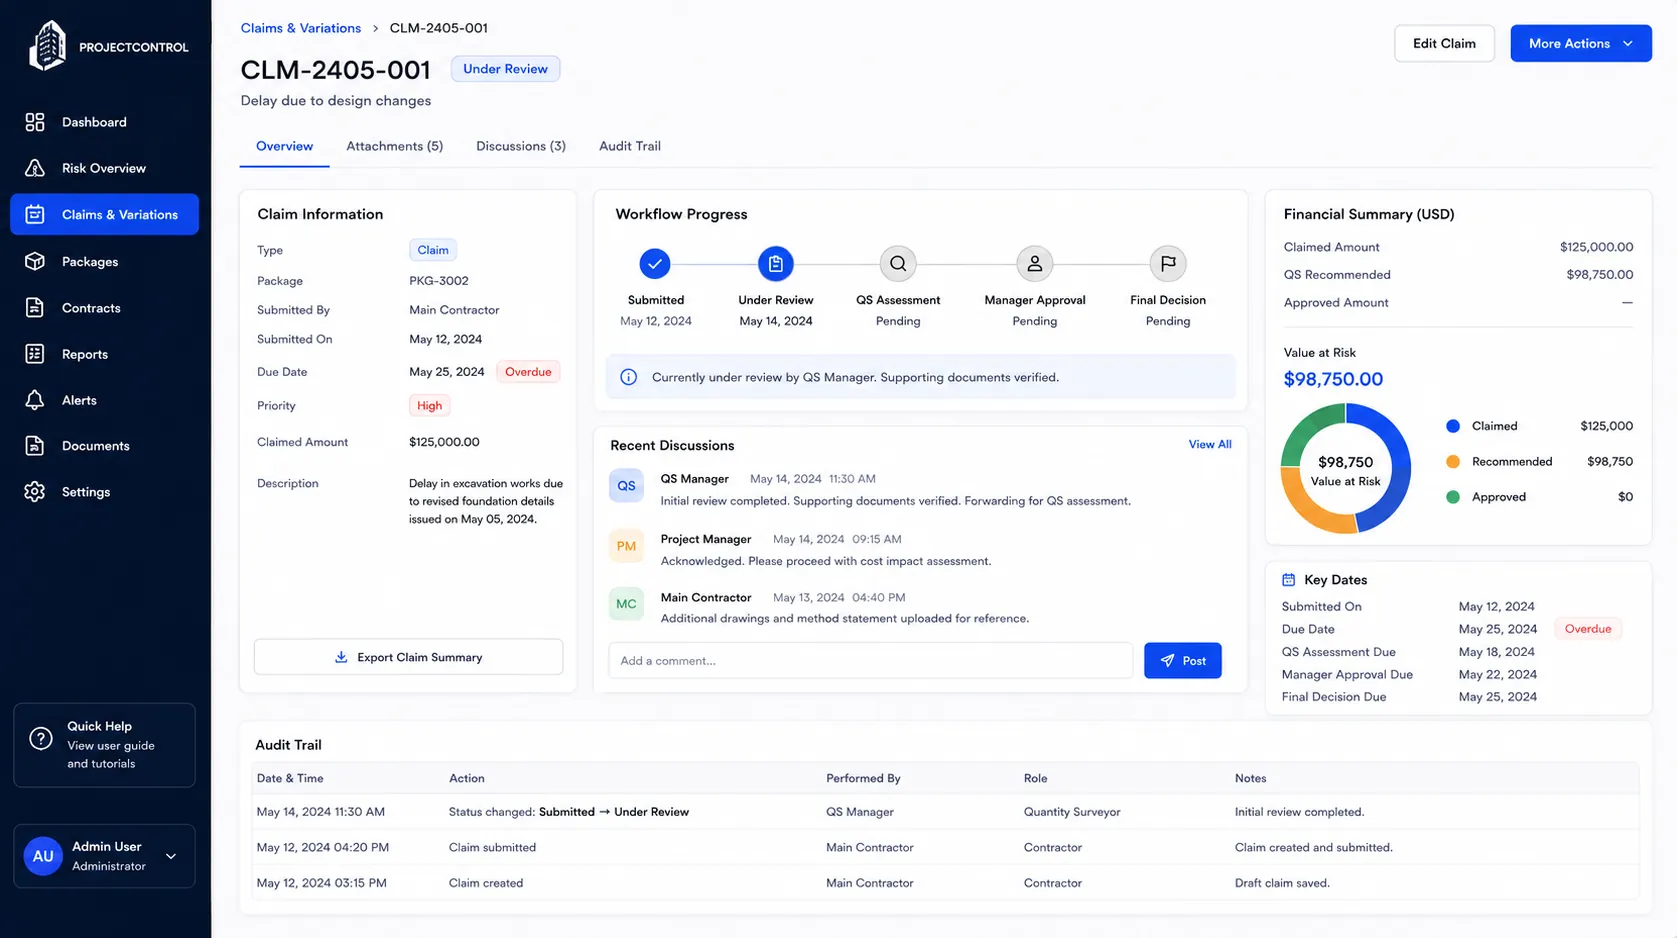The height and width of the screenshot is (938, 1677).
Task: Click audit row 'Claim created'
Action: [x=945, y=883]
